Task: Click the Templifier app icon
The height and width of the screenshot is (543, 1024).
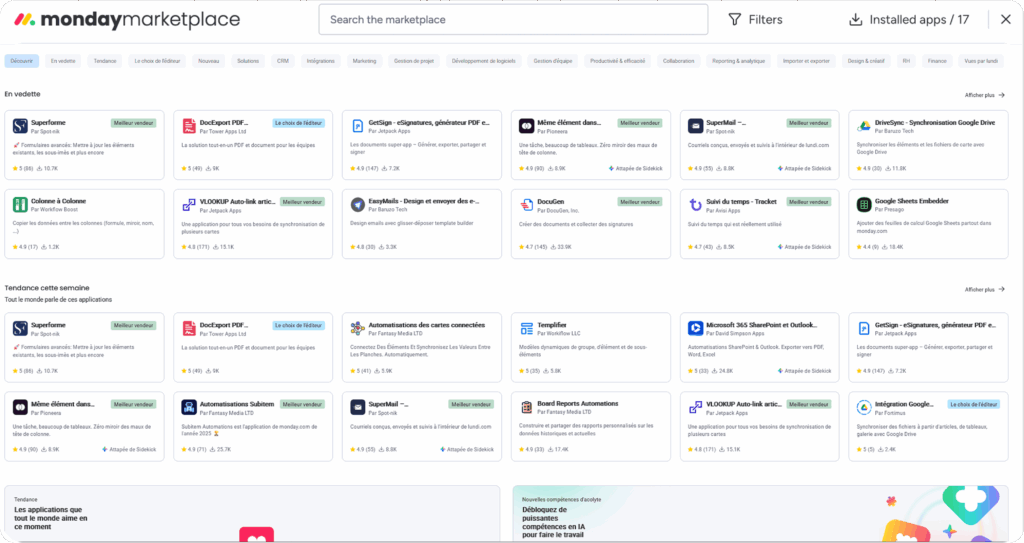Action: pos(526,328)
